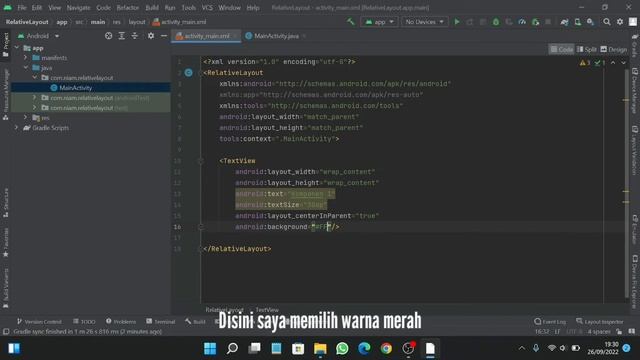
Task: Open Resource Manager side tab
Action: (x=6, y=95)
